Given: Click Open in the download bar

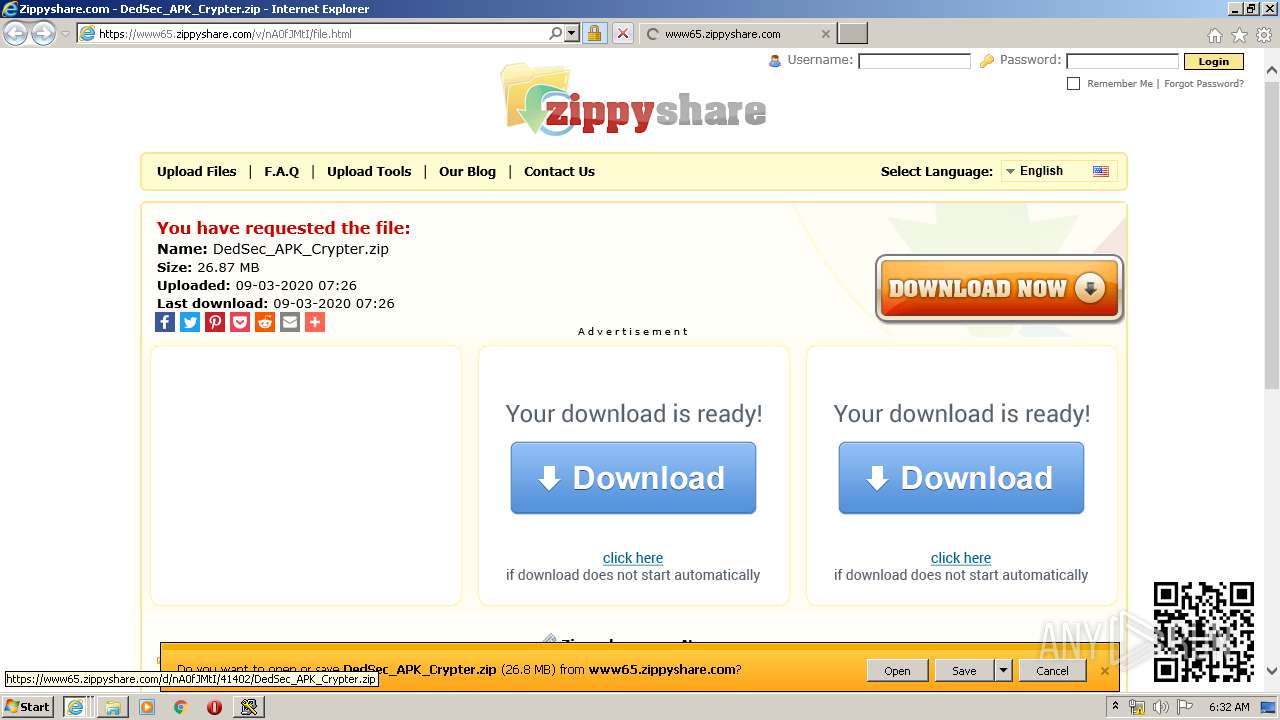Looking at the screenshot, I should 897,671.
